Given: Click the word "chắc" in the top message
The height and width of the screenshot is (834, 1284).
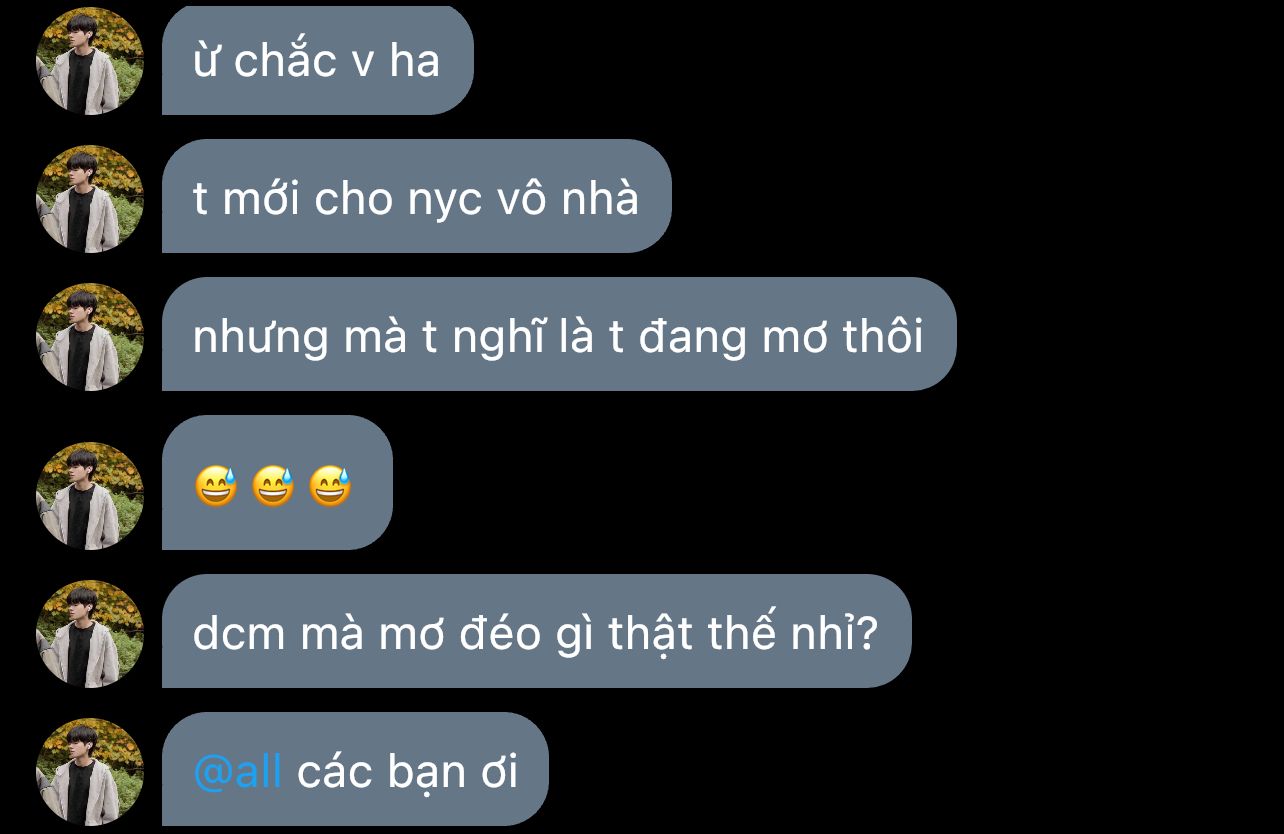Looking at the screenshot, I should [285, 60].
